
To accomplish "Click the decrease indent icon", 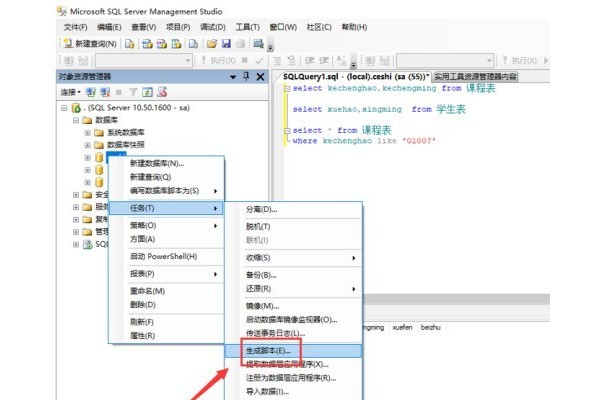I will point(310,60).
